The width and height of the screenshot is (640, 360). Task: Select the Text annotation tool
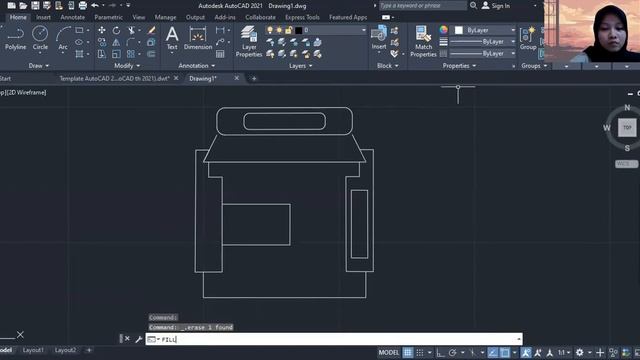[x=172, y=38]
